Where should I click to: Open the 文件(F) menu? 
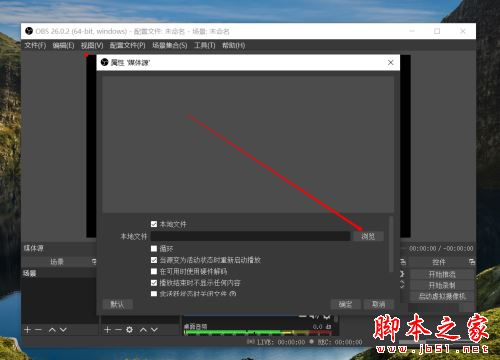(35, 45)
